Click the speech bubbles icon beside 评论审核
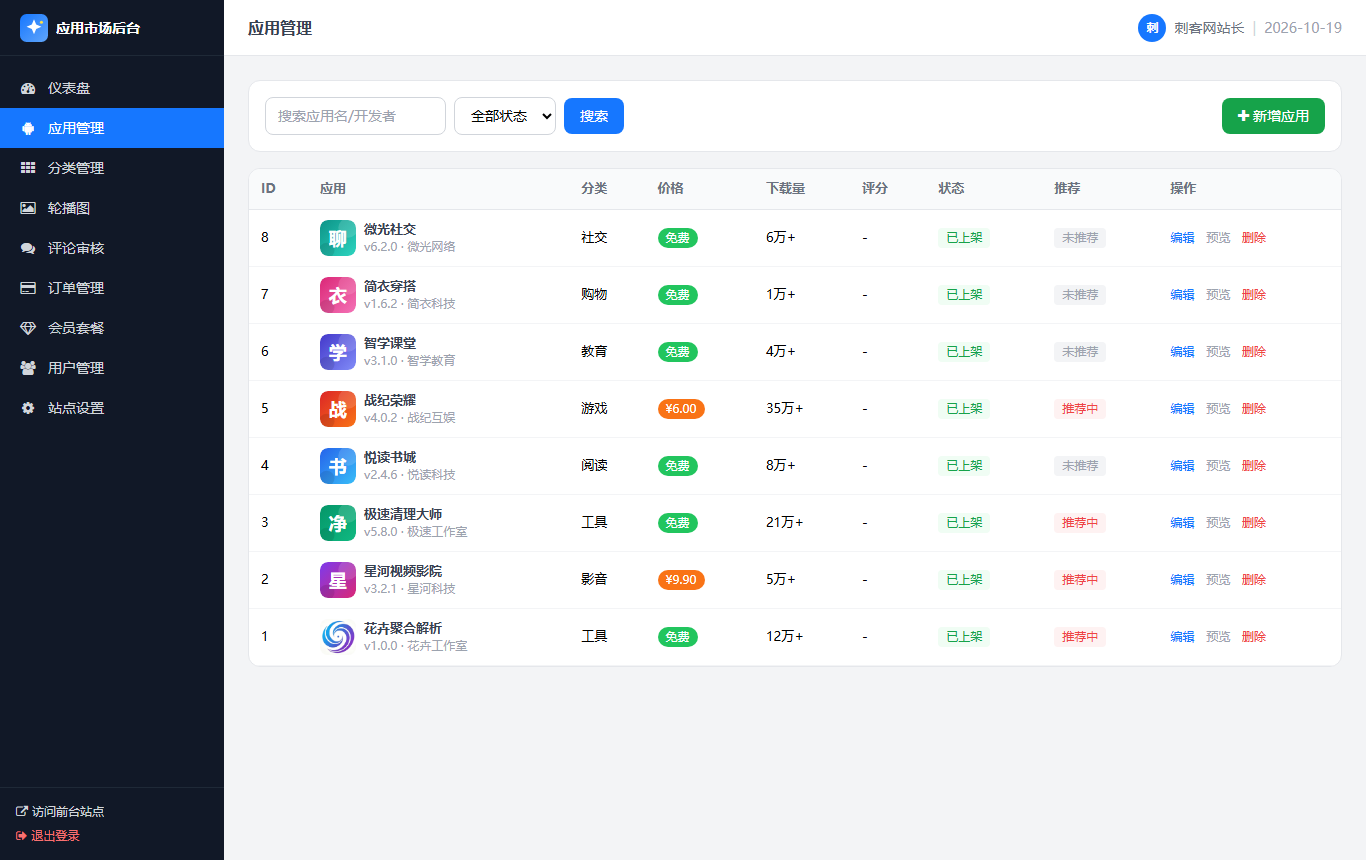Viewport: 1366px width, 860px height. pyautogui.click(x=28, y=248)
